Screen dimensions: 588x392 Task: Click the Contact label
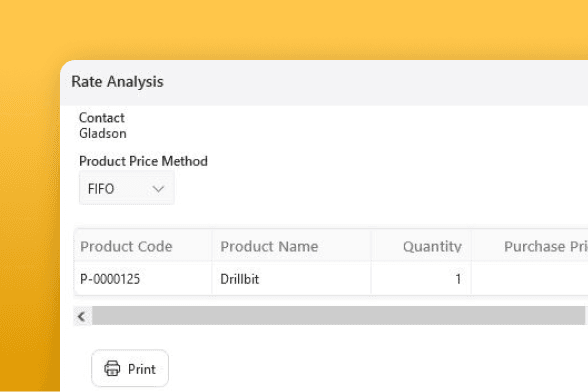[102, 118]
